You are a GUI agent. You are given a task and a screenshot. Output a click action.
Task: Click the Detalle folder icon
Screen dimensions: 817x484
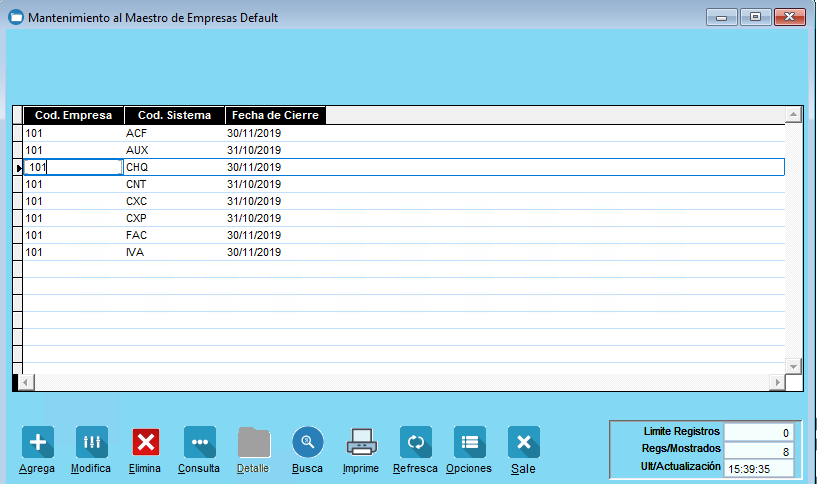(253, 442)
